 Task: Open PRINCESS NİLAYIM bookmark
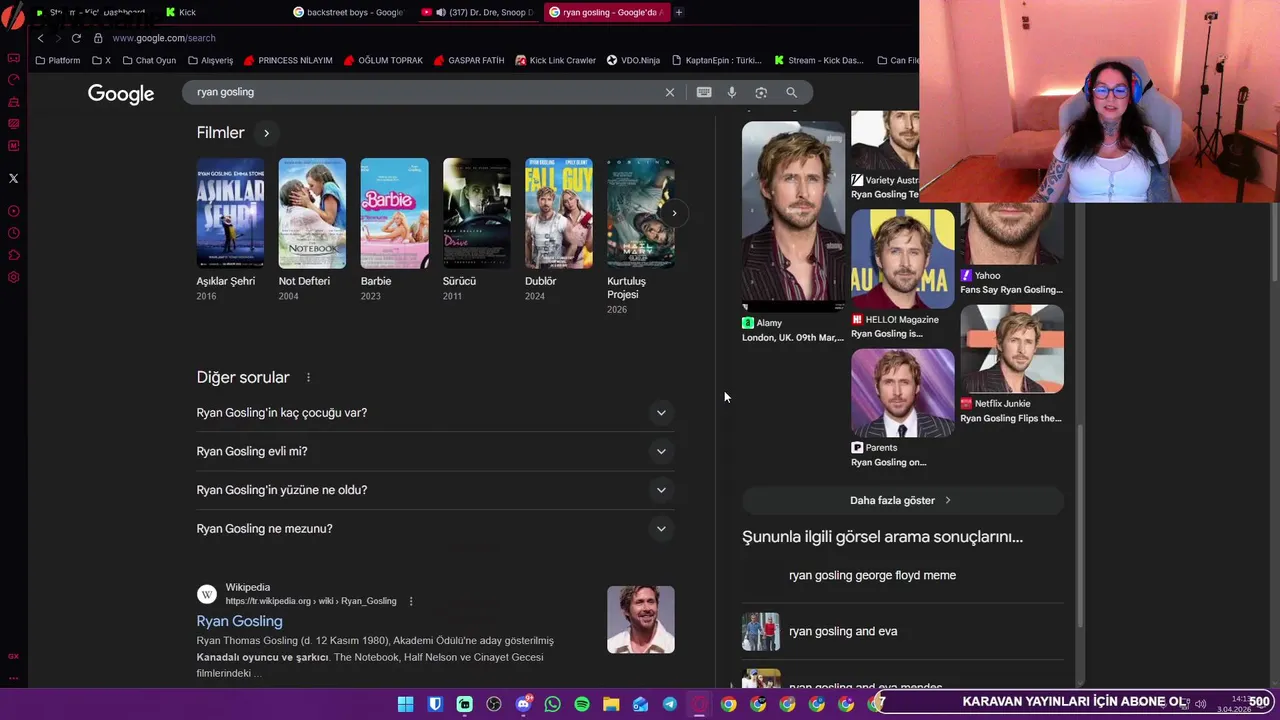click(x=288, y=60)
